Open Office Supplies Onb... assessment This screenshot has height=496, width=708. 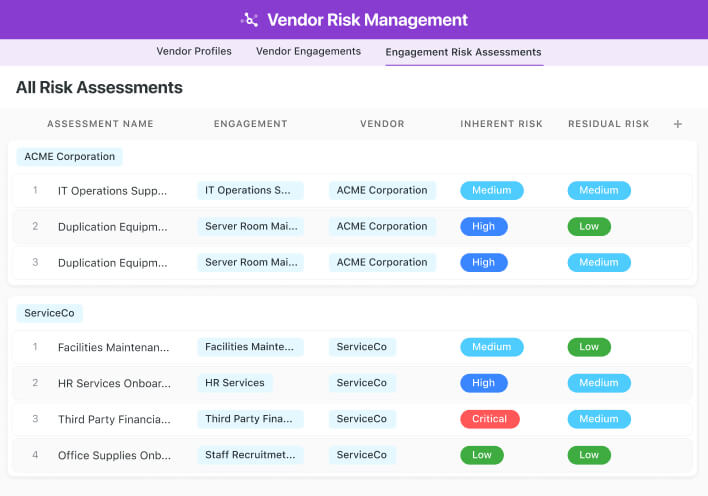tap(114, 456)
